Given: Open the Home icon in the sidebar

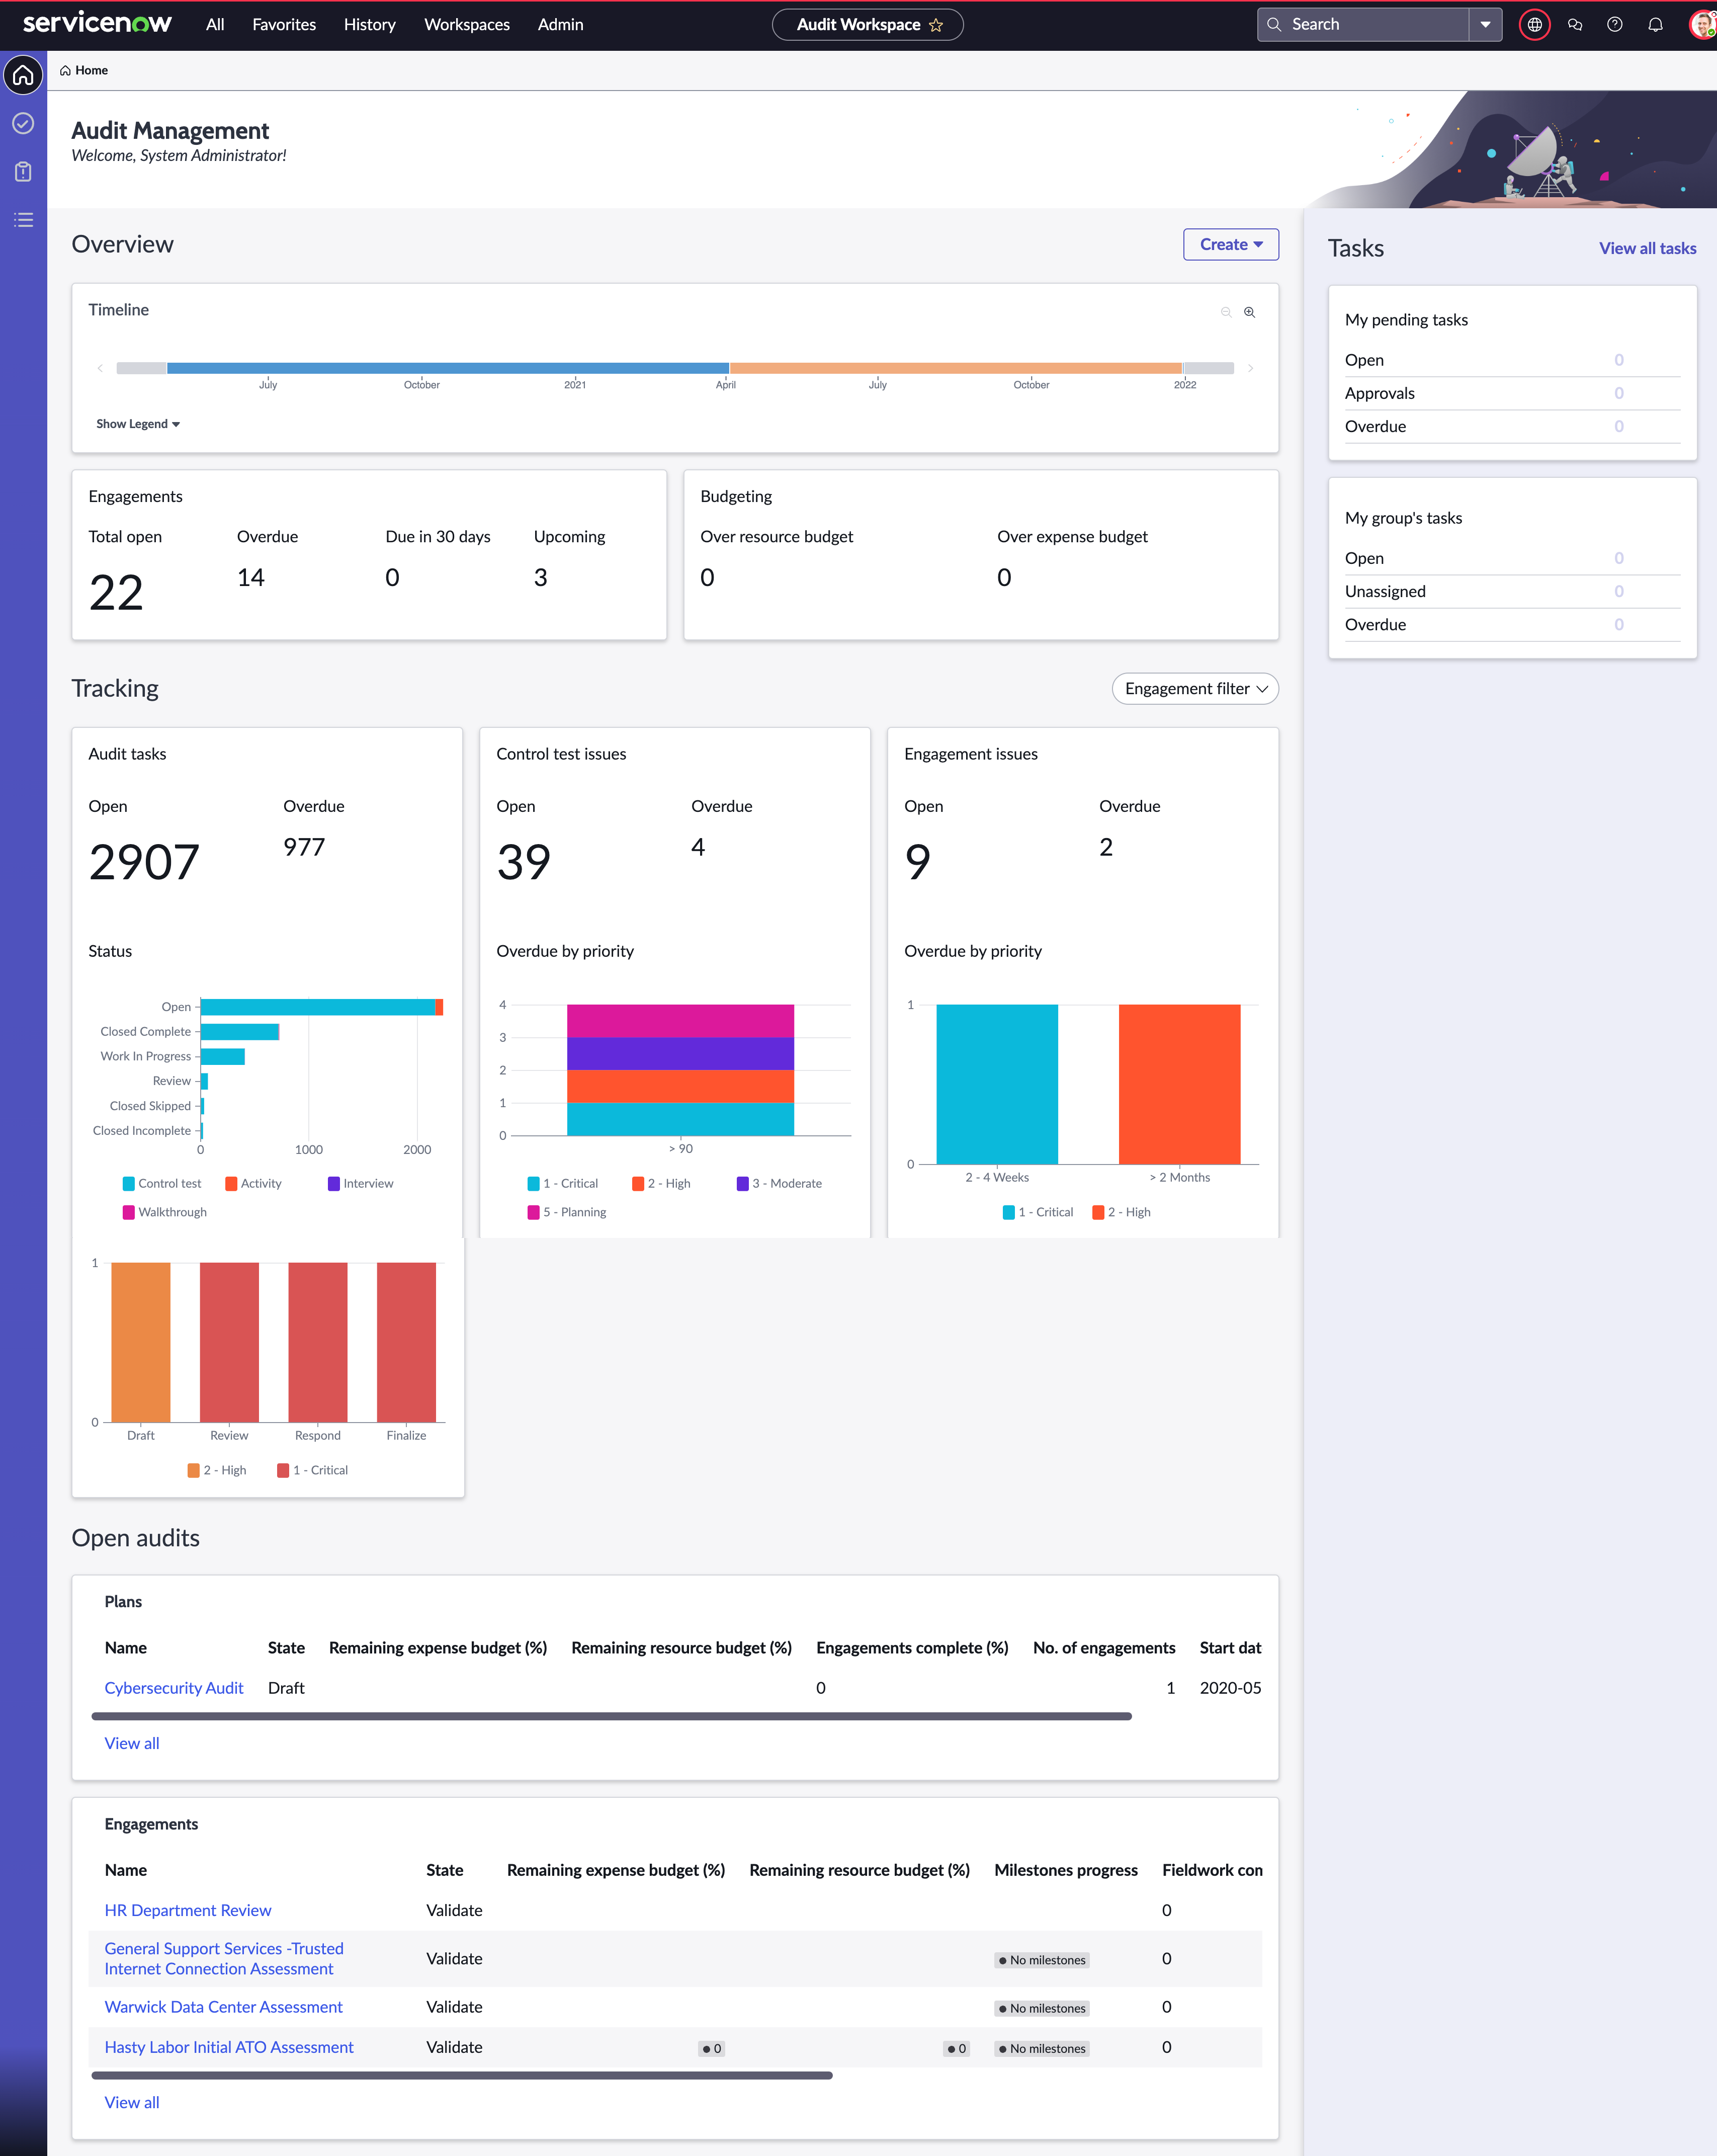Looking at the screenshot, I should click(23, 75).
